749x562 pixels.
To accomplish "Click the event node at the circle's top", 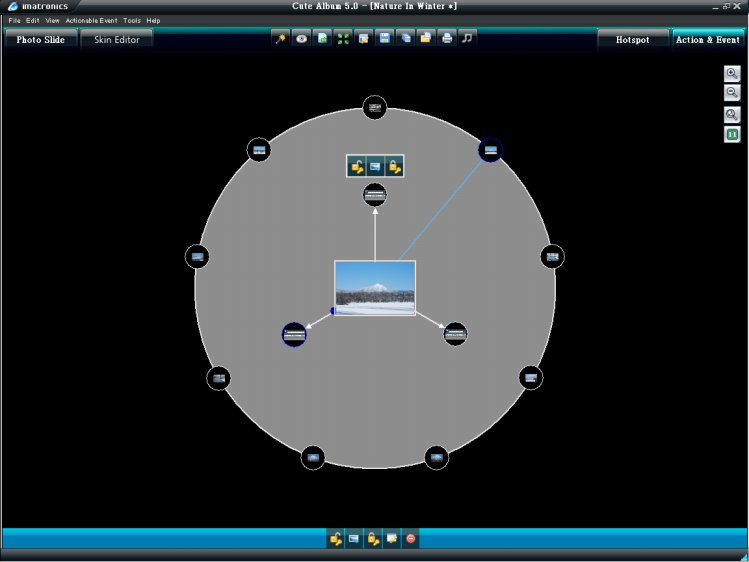I will click(375, 107).
